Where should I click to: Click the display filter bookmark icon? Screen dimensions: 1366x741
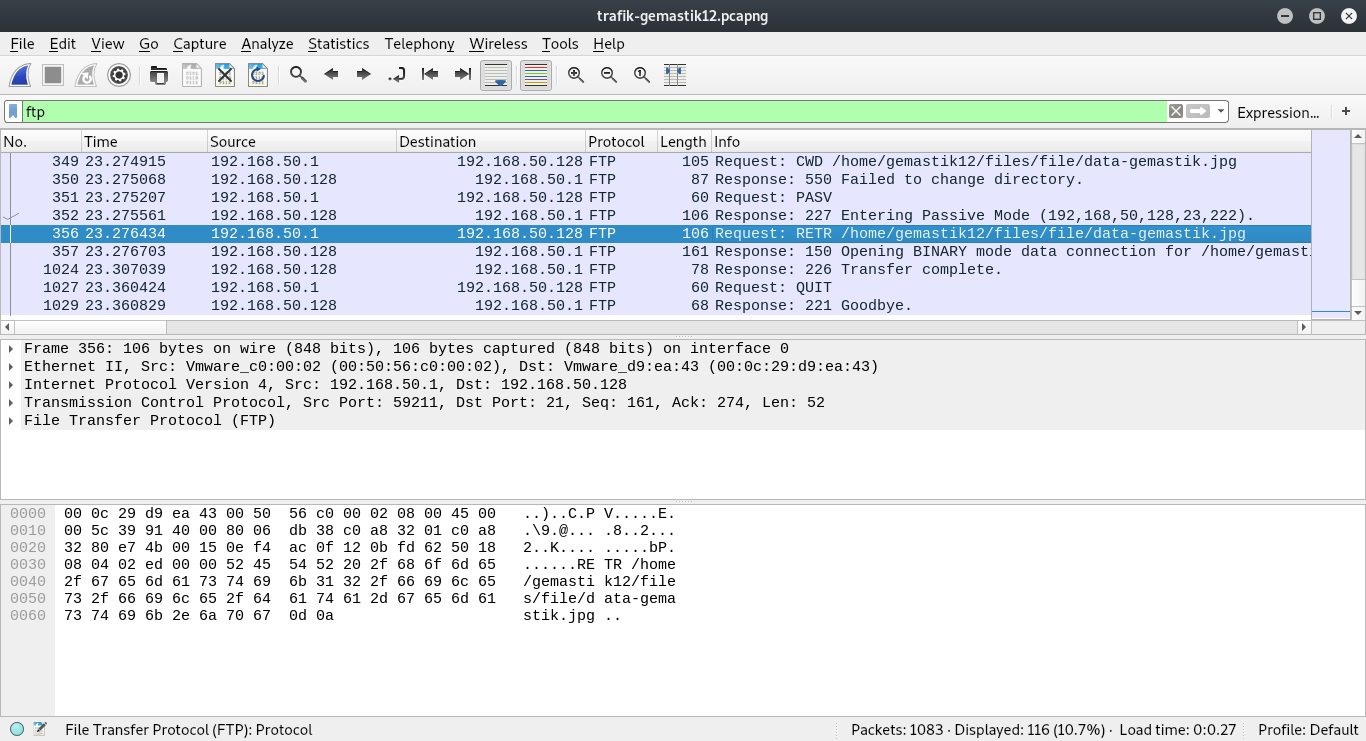click(x=13, y=112)
